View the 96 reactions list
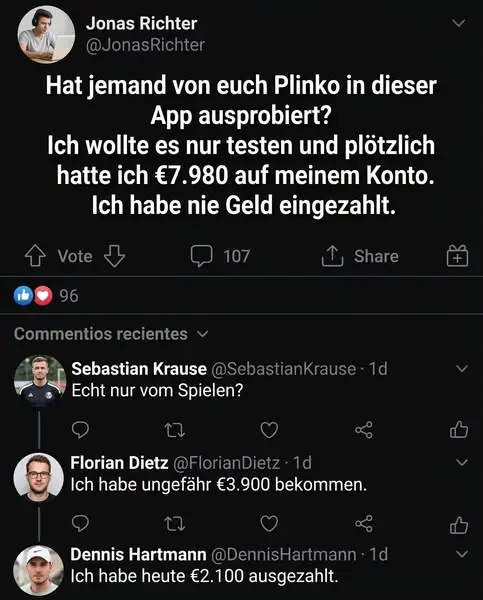Image resolution: width=483 pixels, height=600 pixels. click(46, 296)
